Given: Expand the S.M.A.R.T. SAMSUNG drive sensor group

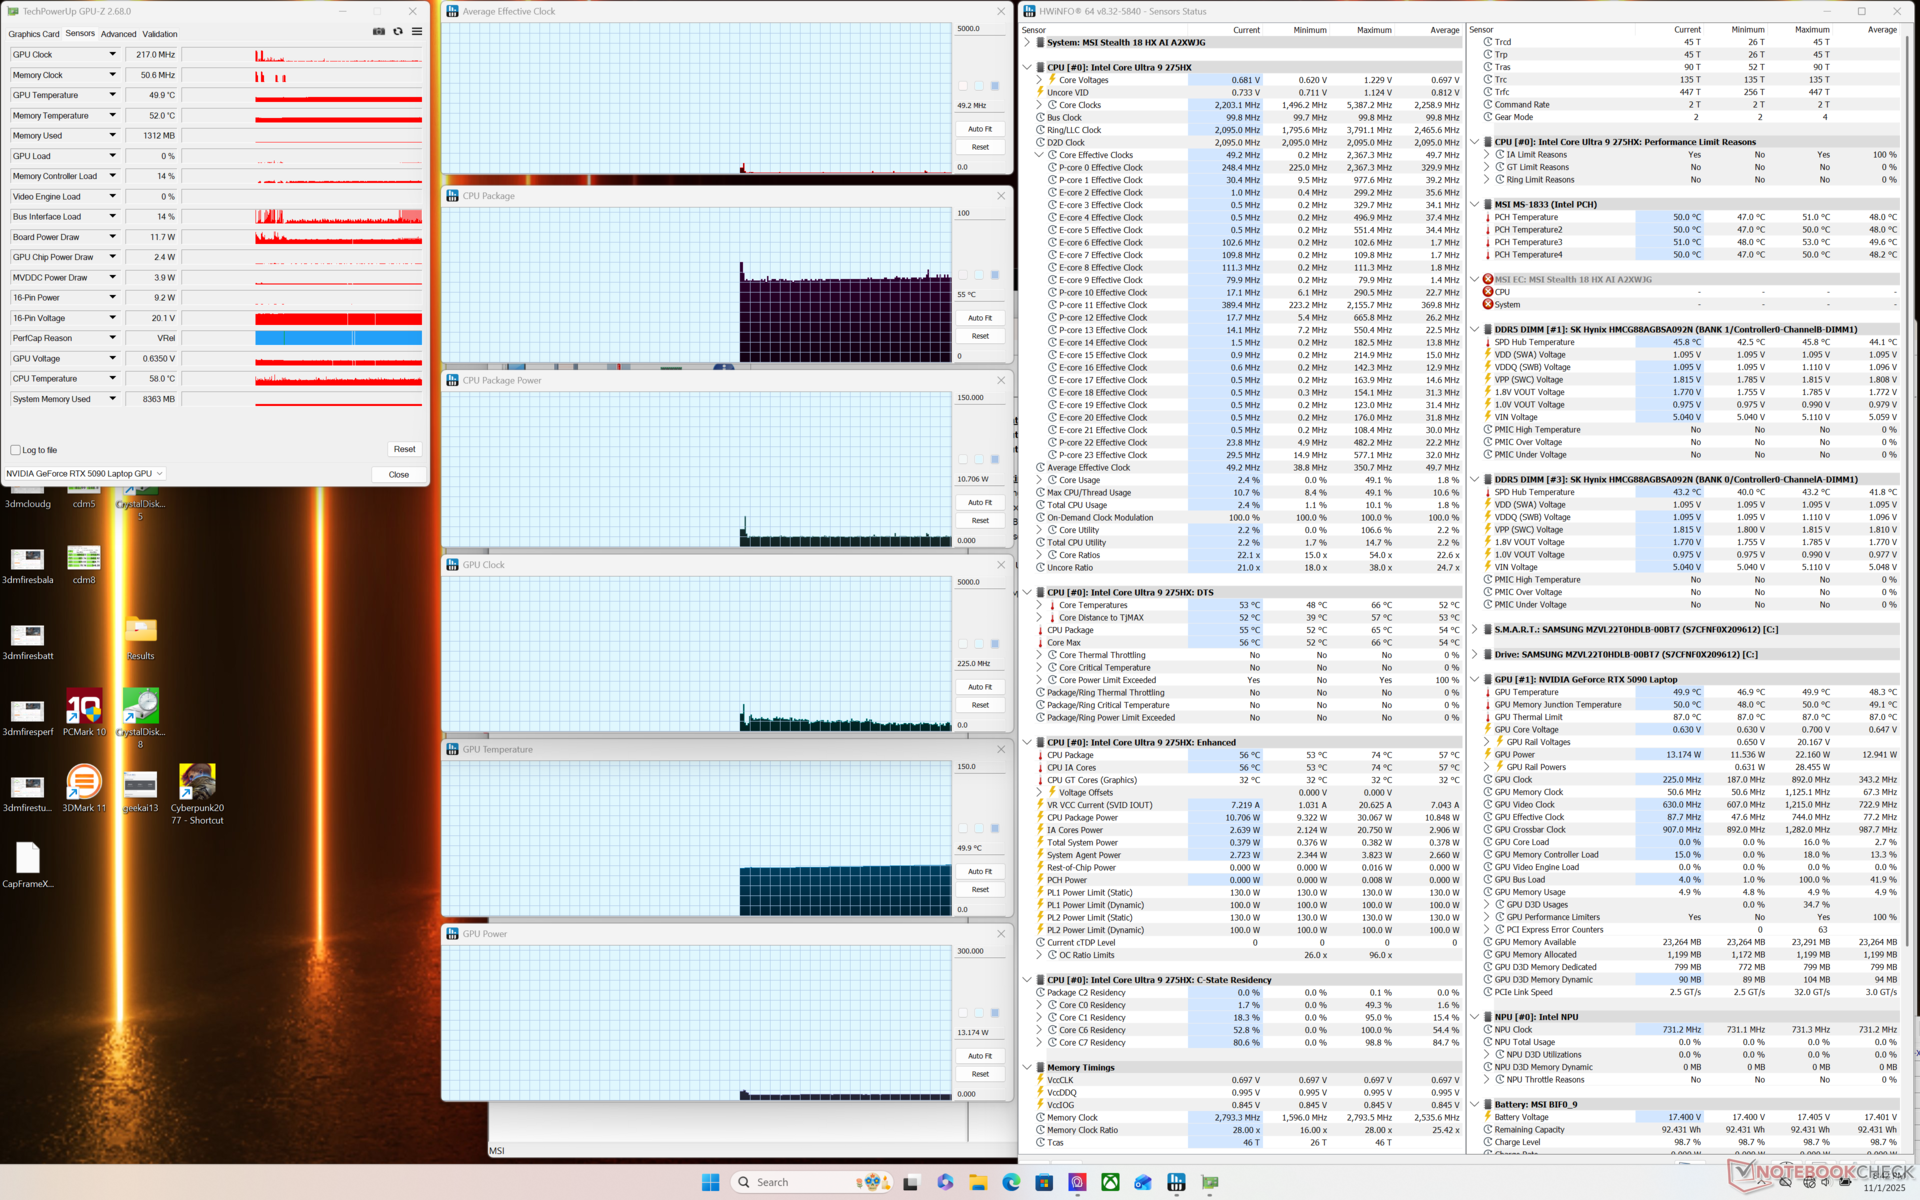Looking at the screenshot, I should click(x=1474, y=630).
